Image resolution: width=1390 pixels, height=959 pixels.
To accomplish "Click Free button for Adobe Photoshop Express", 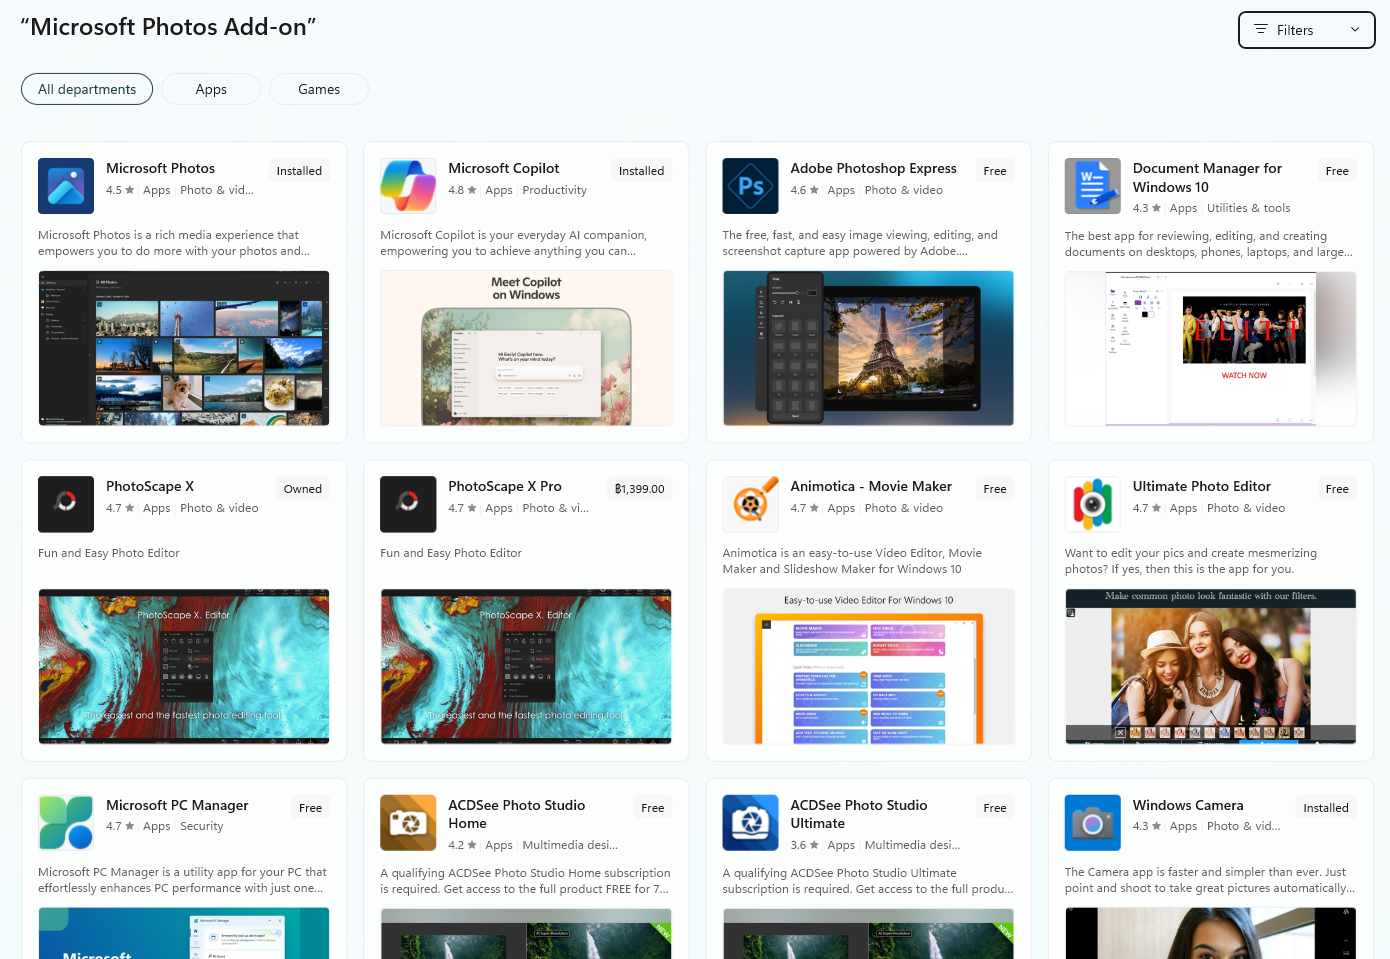I will [995, 171].
